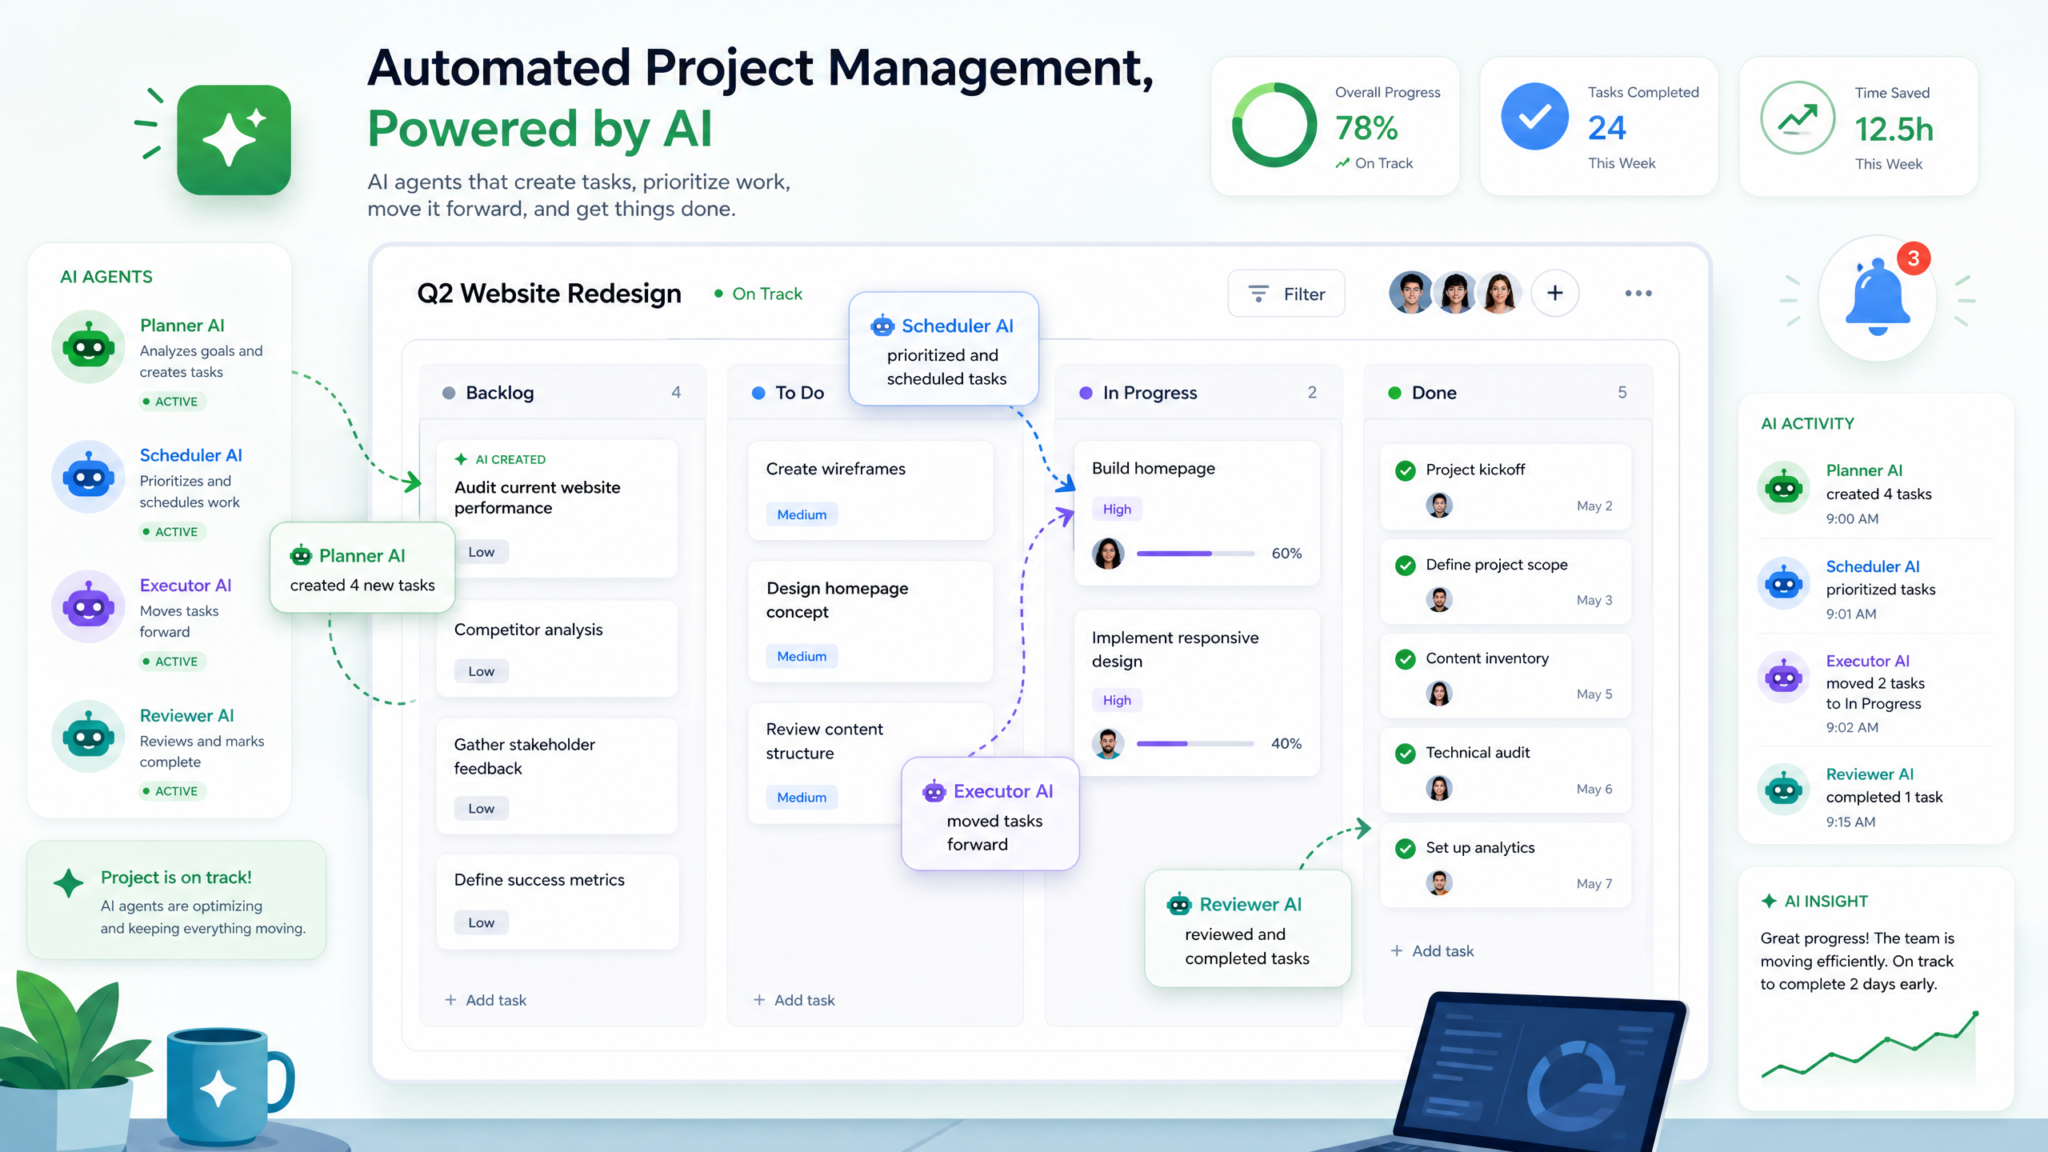Click the AI Insight sparkle icon
This screenshot has height=1152, width=2048.
tap(1769, 901)
